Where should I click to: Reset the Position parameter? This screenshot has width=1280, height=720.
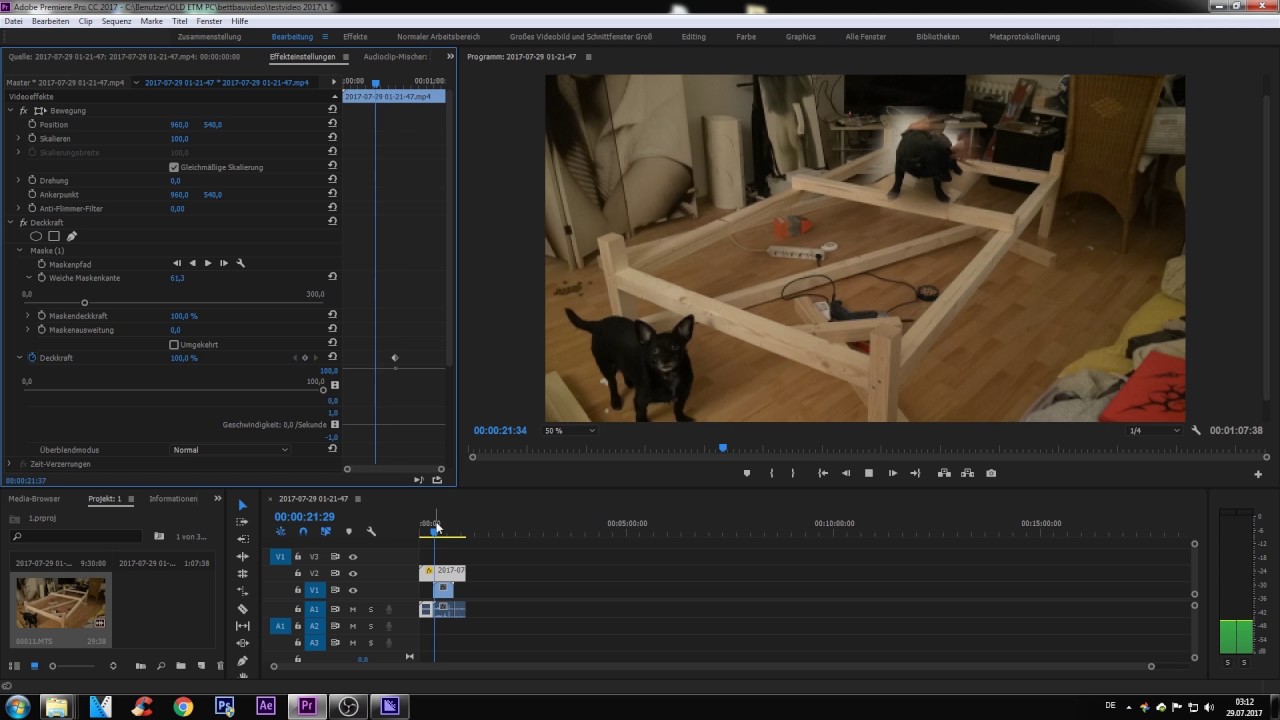coord(332,124)
